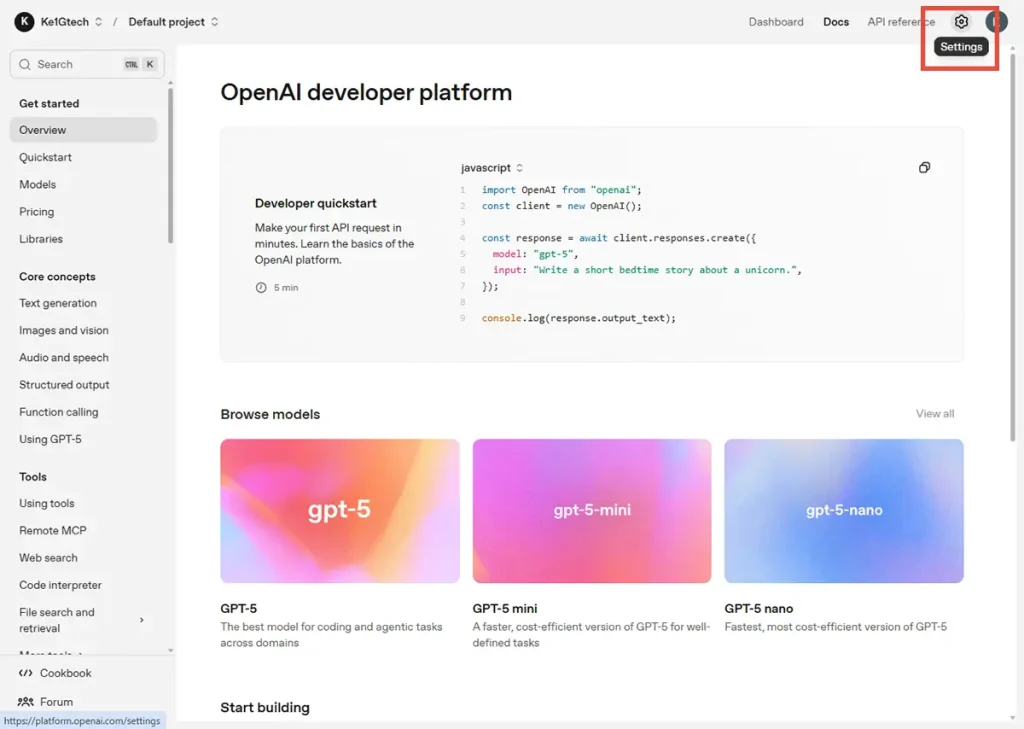1024x729 pixels.
Task: Open the Libraries page
Action: (40, 239)
